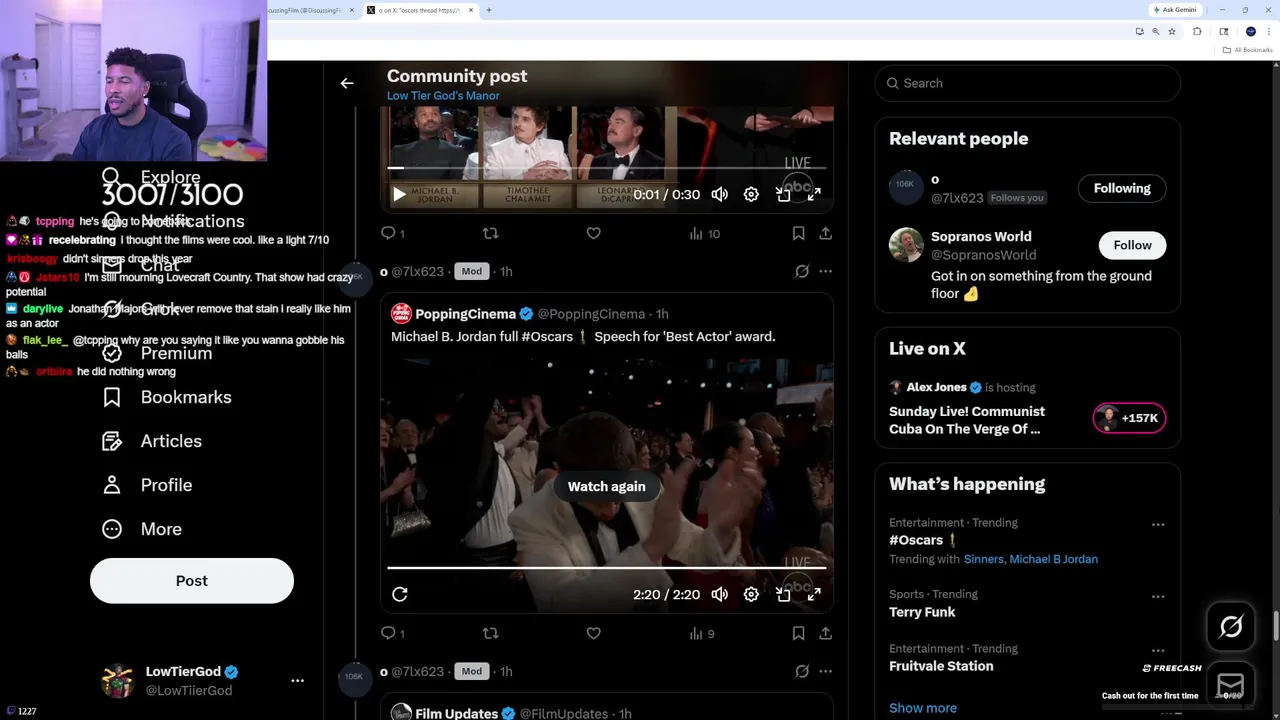
Task: Open the Chrome three-dot menu
Action: pos(1267,32)
